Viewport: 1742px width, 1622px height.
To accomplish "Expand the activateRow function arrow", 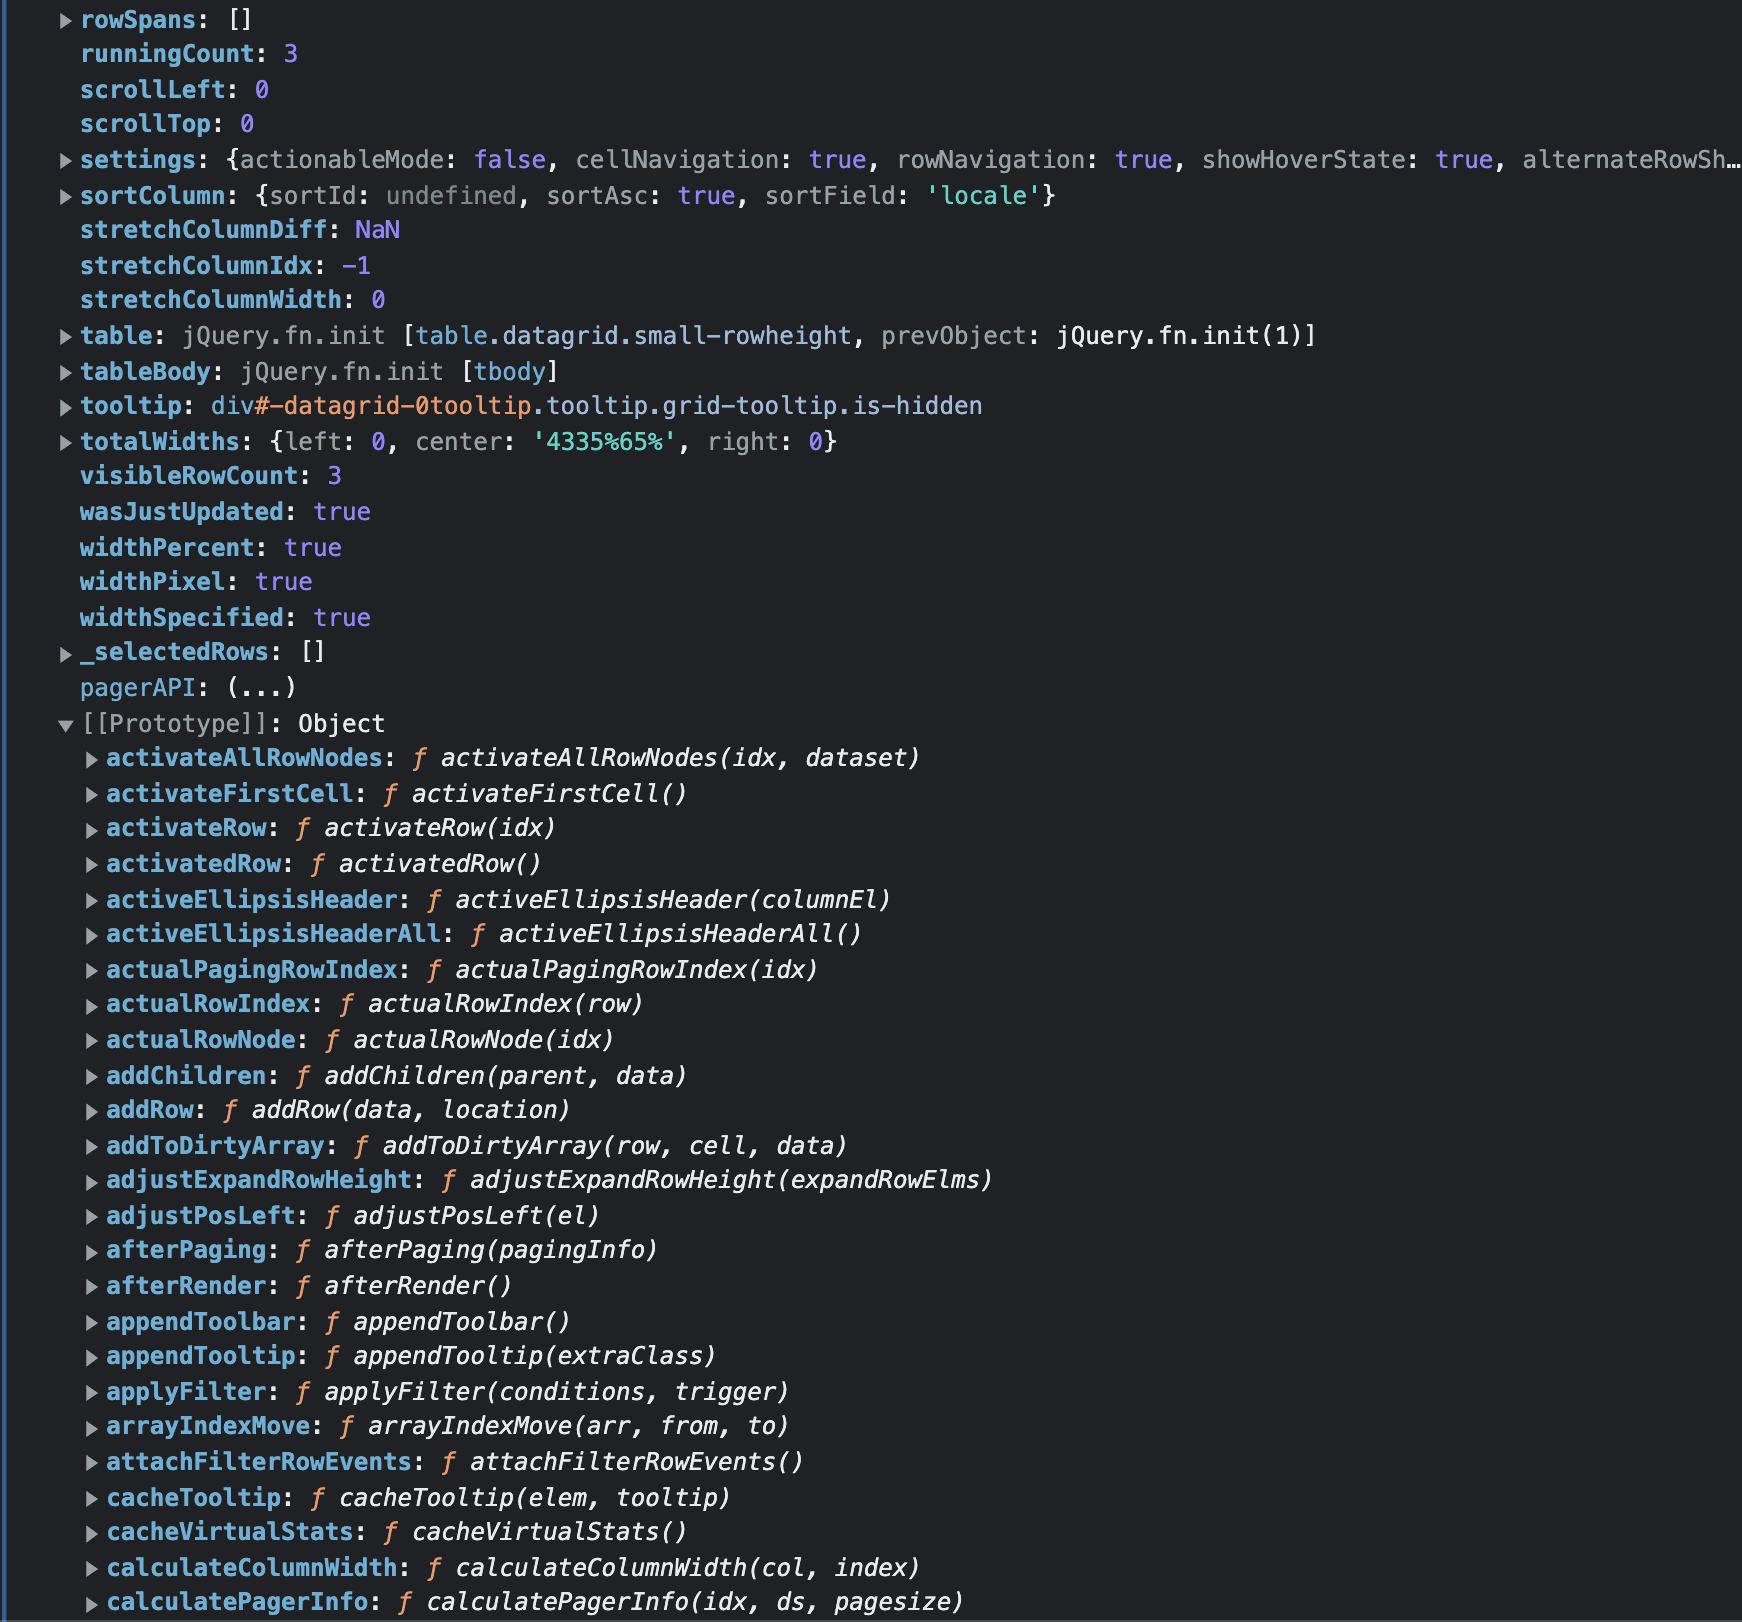I will click(x=92, y=829).
